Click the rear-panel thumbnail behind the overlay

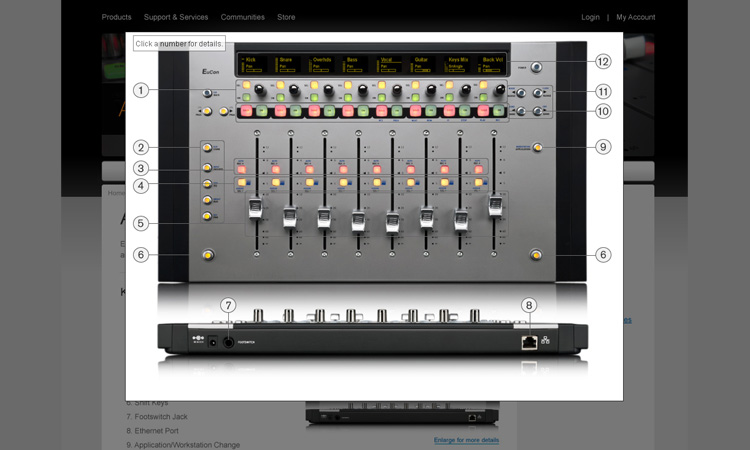coord(402,413)
